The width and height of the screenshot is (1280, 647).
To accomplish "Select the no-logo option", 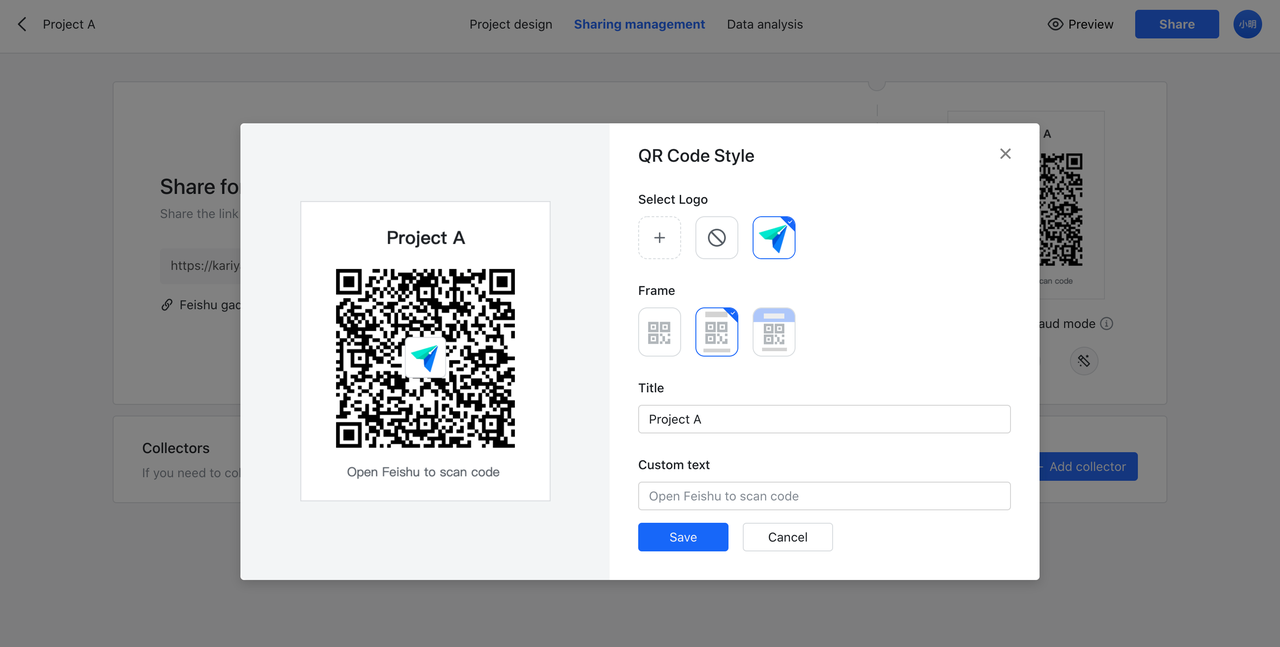I will pos(717,238).
